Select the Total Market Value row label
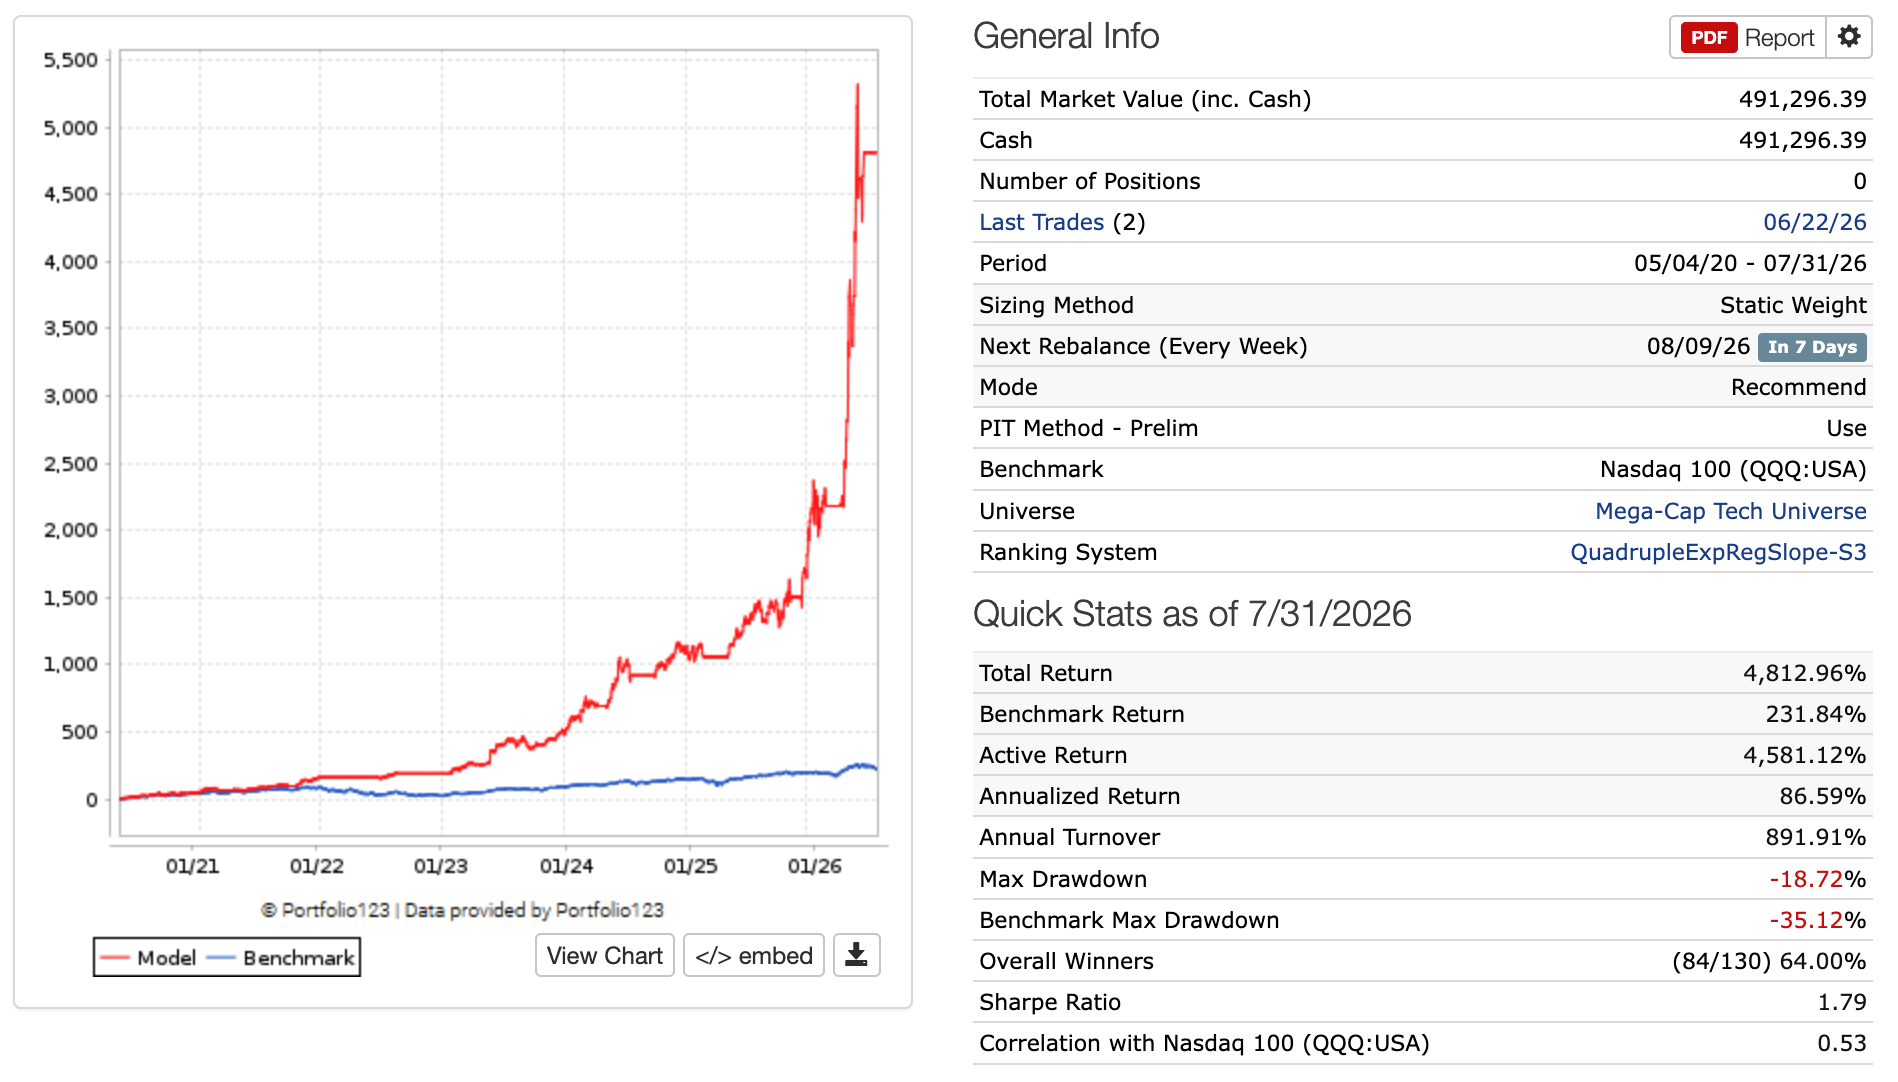The width and height of the screenshot is (1898, 1082). pyautogui.click(x=1145, y=99)
